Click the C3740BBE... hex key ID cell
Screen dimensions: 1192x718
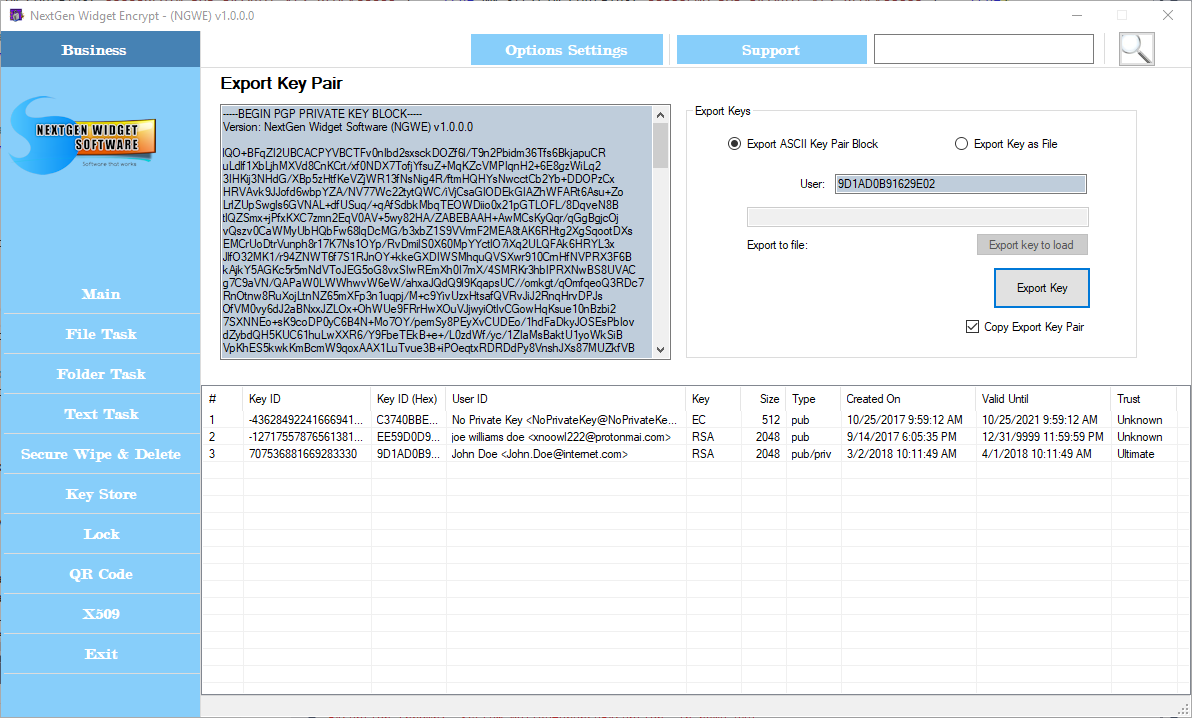click(408, 420)
